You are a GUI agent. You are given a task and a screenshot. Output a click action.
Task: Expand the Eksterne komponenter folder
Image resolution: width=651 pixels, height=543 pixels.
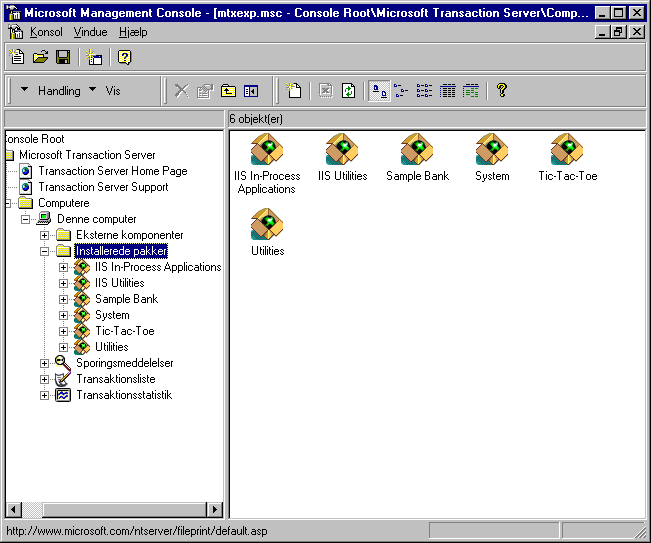[x=44, y=235]
